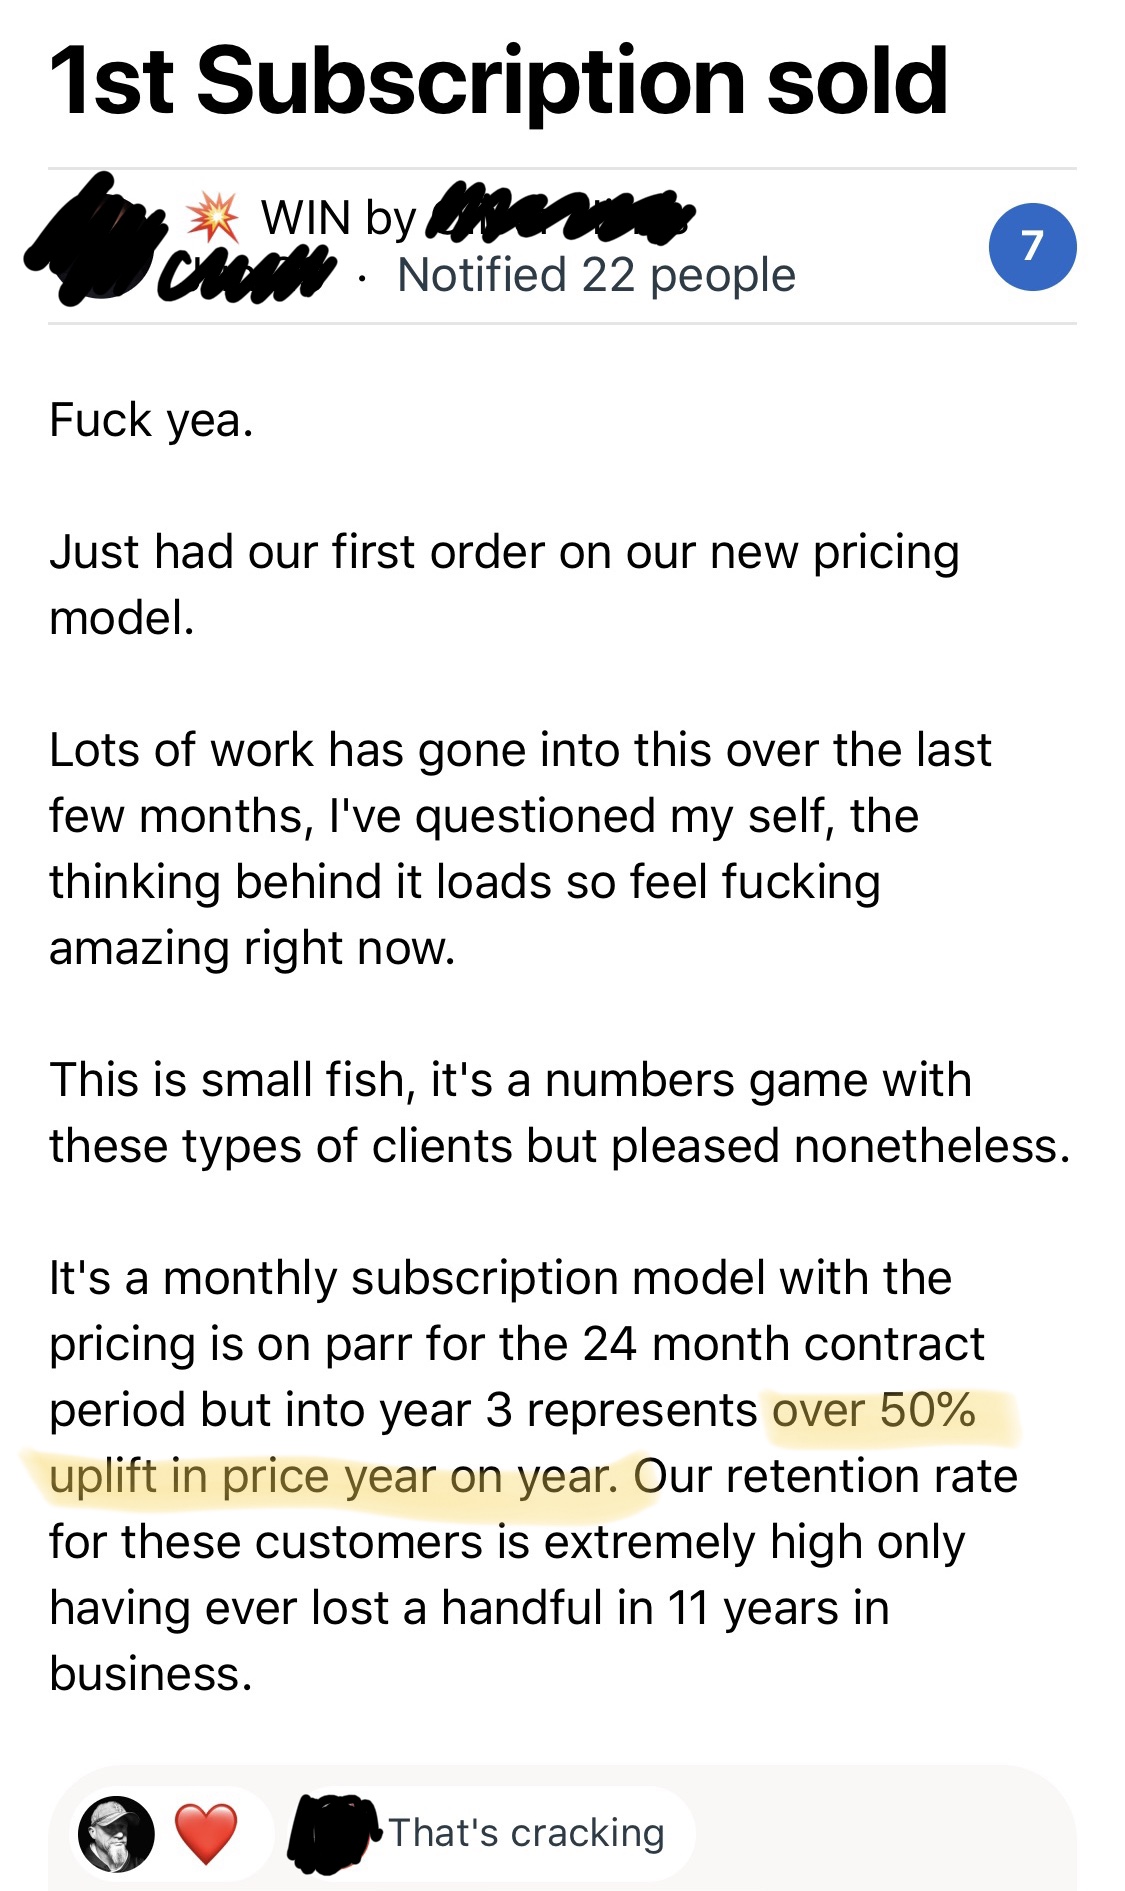Click the "That's cracking" comment text

(x=526, y=1833)
